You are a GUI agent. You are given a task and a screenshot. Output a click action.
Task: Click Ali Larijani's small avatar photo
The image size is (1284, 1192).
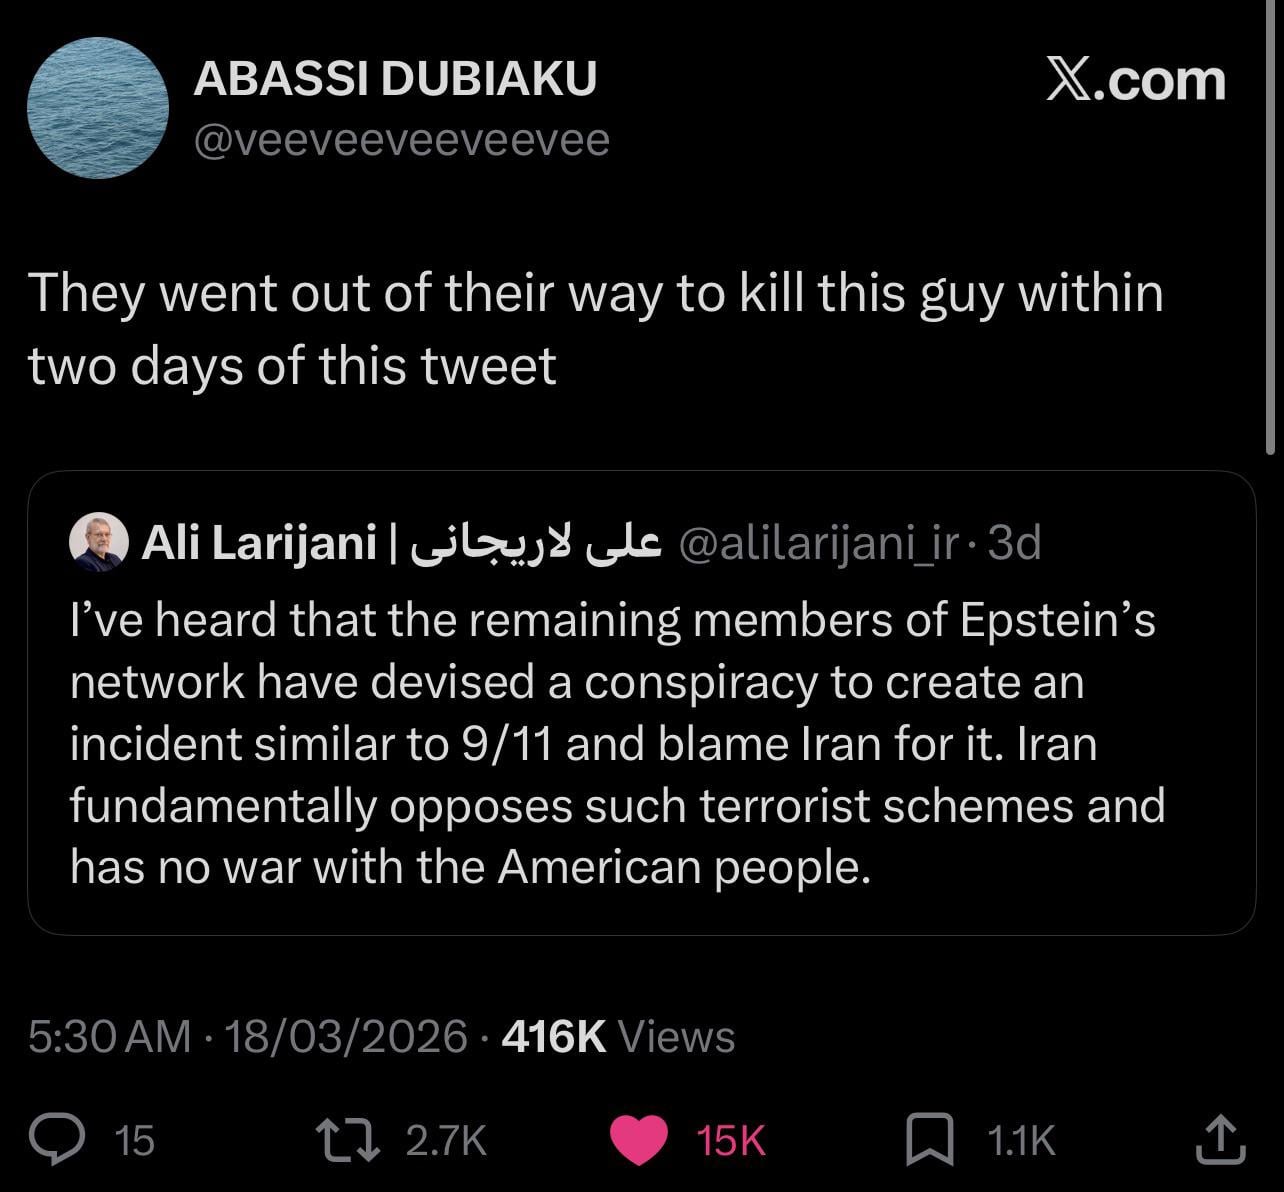[x=98, y=543]
